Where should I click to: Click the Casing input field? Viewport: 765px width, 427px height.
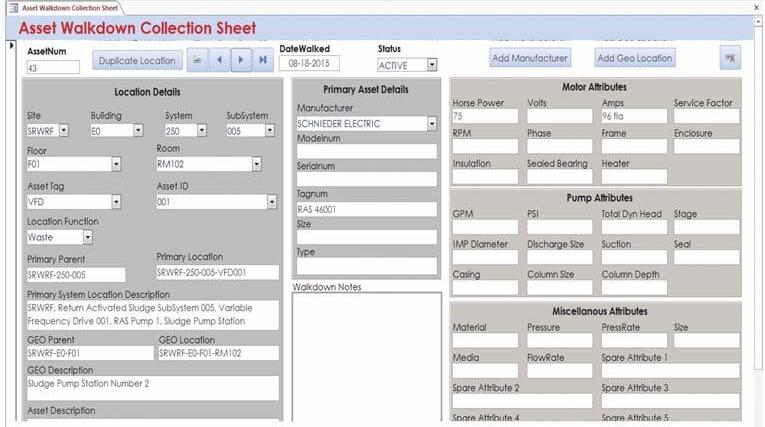(485, 287)
